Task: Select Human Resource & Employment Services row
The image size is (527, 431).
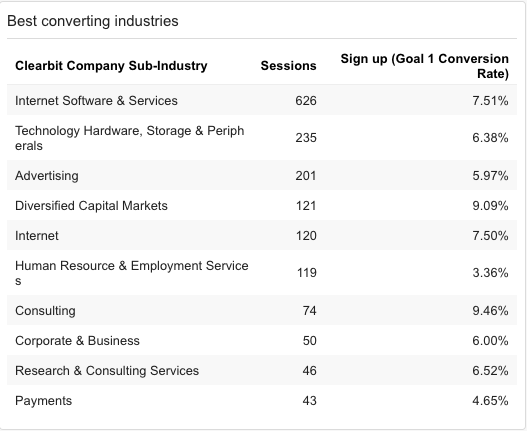Action: (262, 273)
